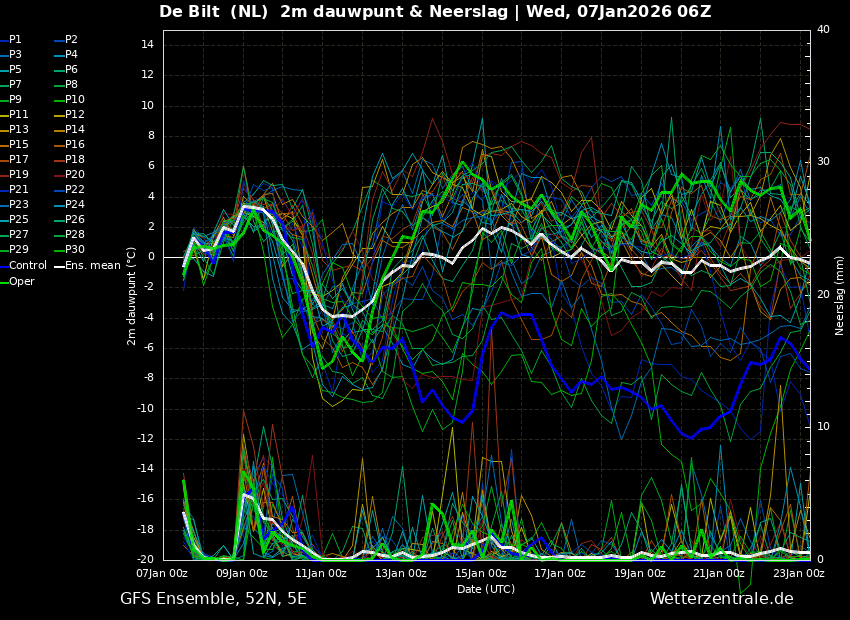This screenshot has width=850, height=620.
Task: Click the P14 legend entry
Action: click(x=70, y=130)
